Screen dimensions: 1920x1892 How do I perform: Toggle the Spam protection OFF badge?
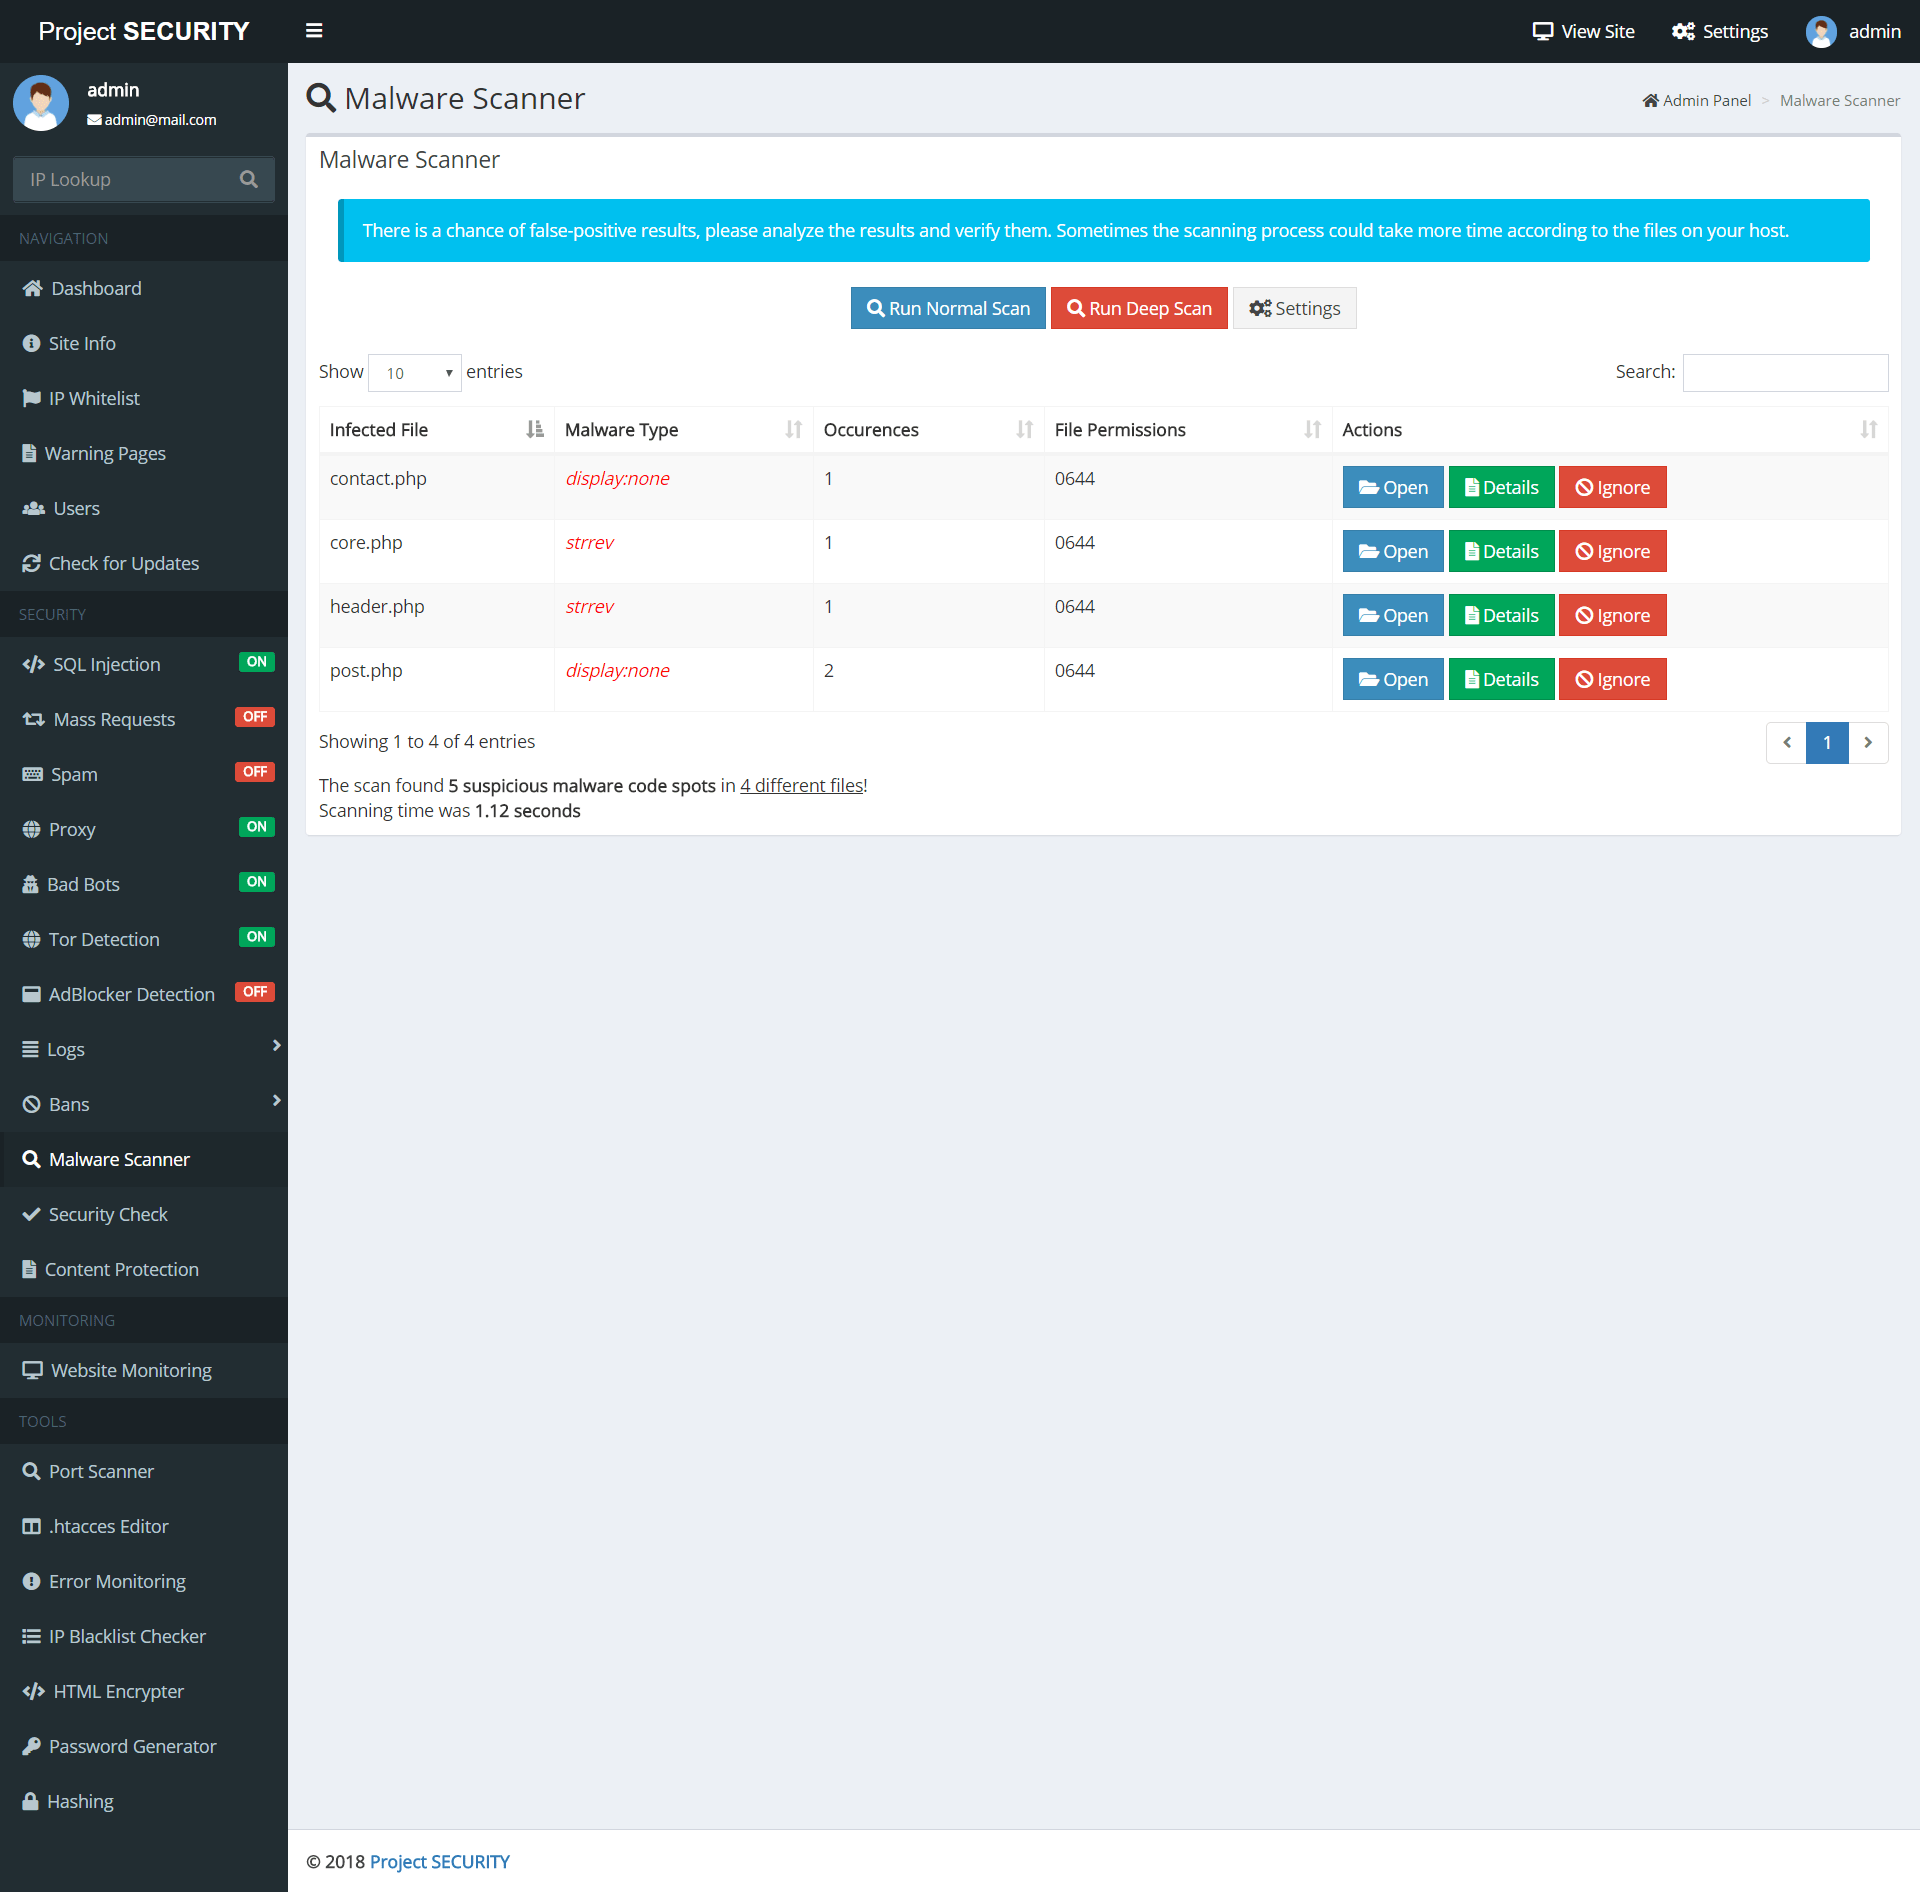pyautogui.click(x=255, y=772)
